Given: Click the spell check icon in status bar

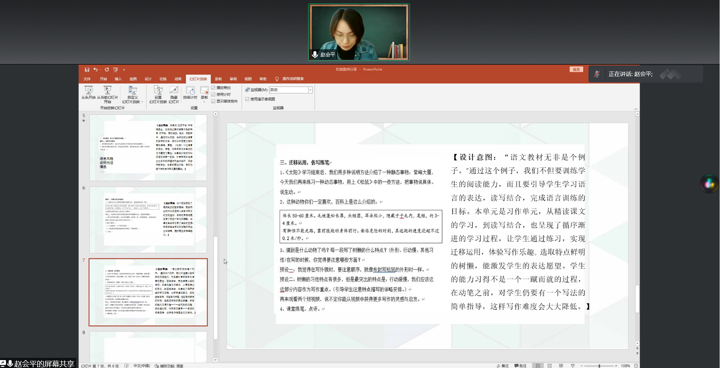Looking at the screenshot, I should click(x=127, y=366).
